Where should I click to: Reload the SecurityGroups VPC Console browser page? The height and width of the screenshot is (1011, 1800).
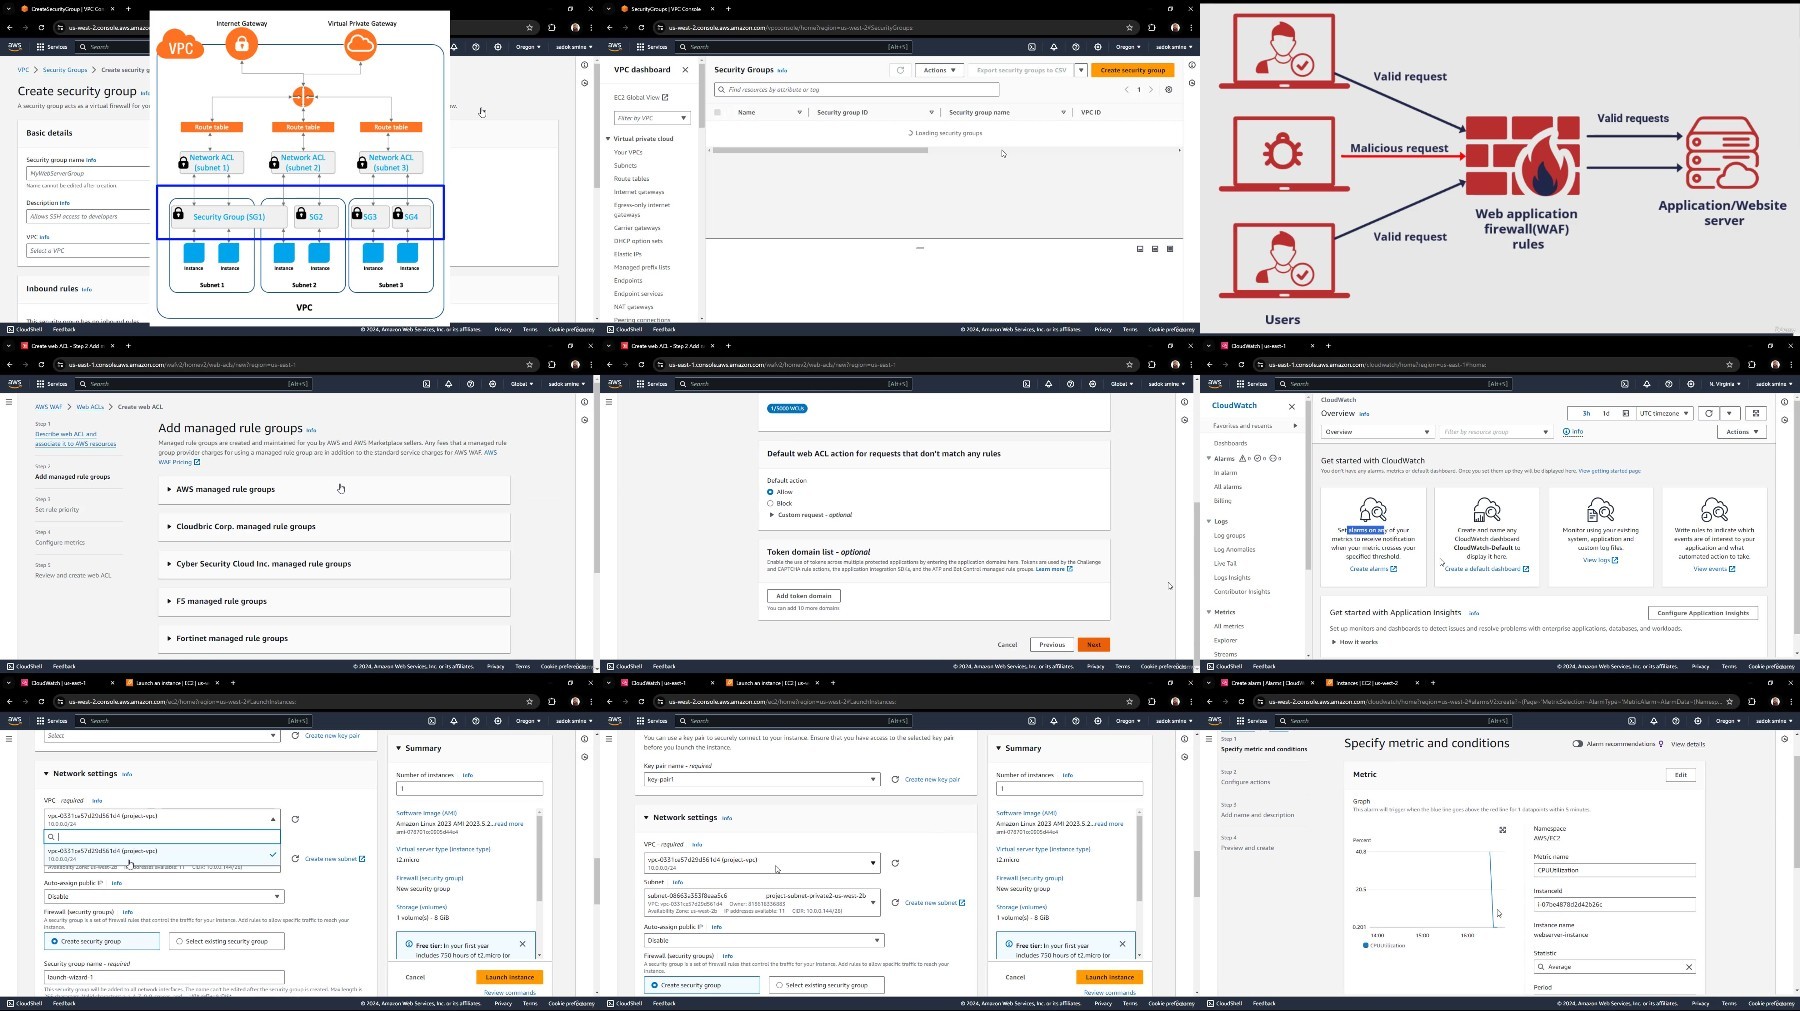(641, 28)
